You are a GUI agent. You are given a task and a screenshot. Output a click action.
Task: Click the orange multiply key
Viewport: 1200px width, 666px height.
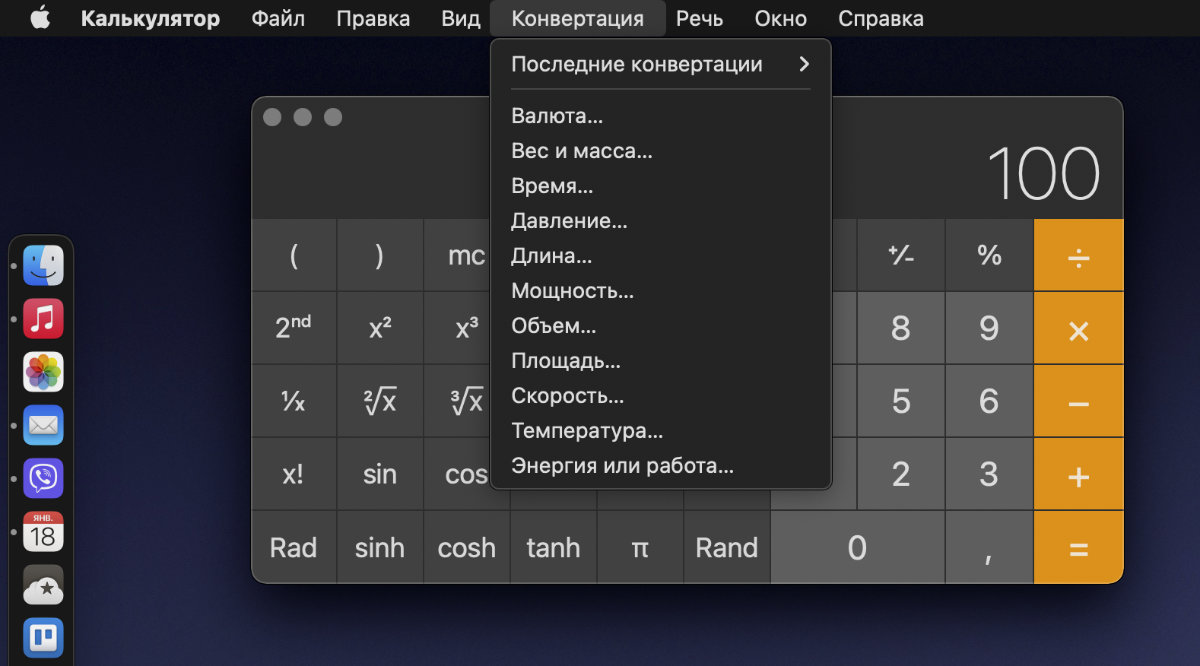(x=1078, y=329)
